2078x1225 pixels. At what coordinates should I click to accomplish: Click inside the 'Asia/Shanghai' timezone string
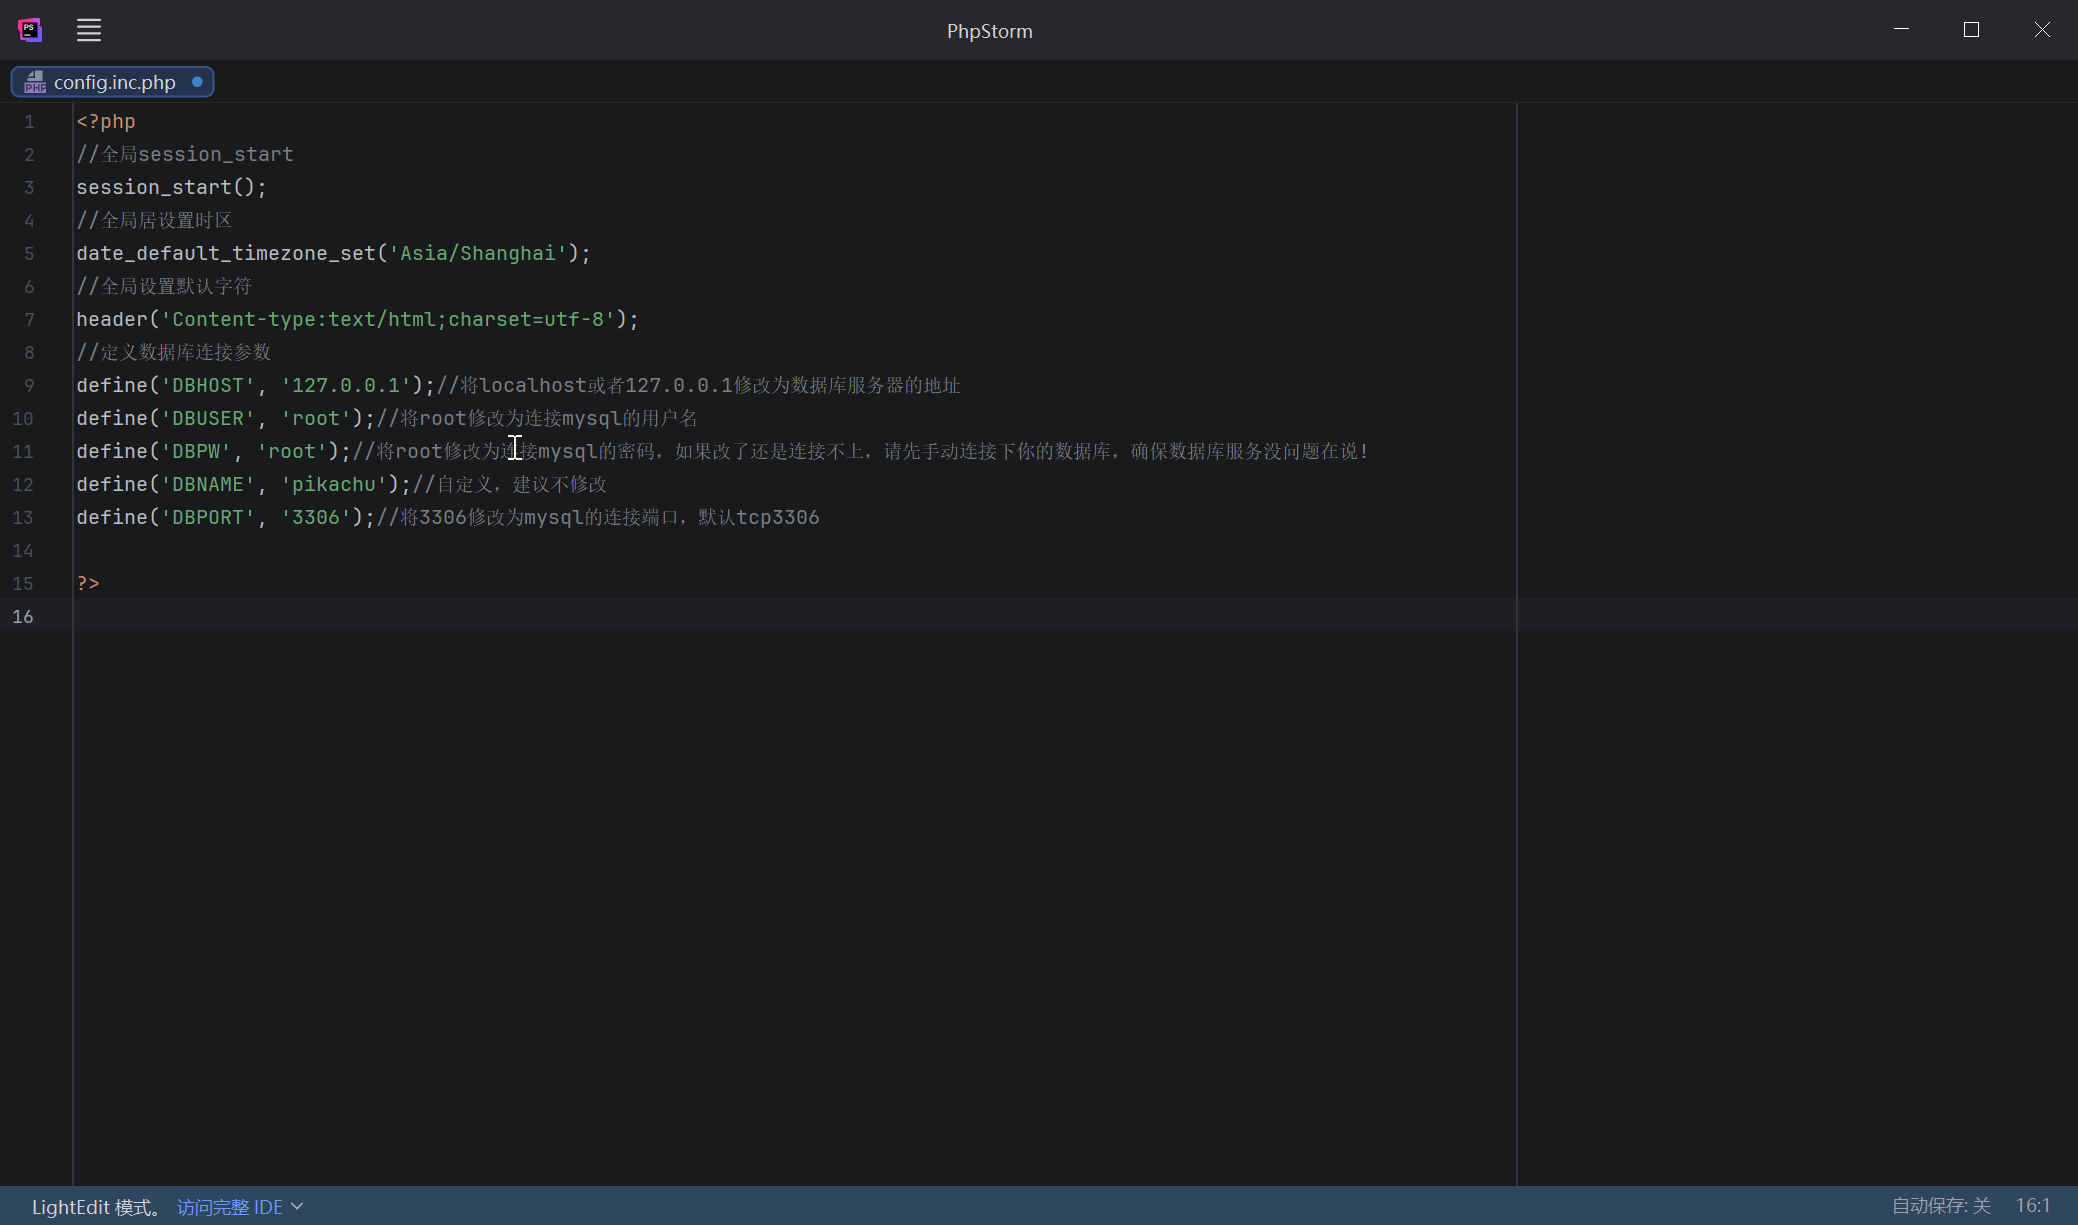[477, 254]
